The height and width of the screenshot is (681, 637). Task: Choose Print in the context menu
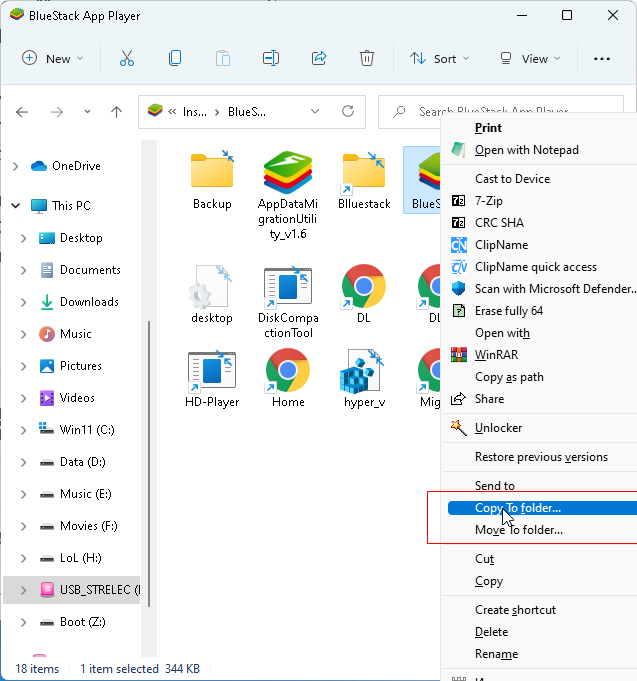pos(488,128)
